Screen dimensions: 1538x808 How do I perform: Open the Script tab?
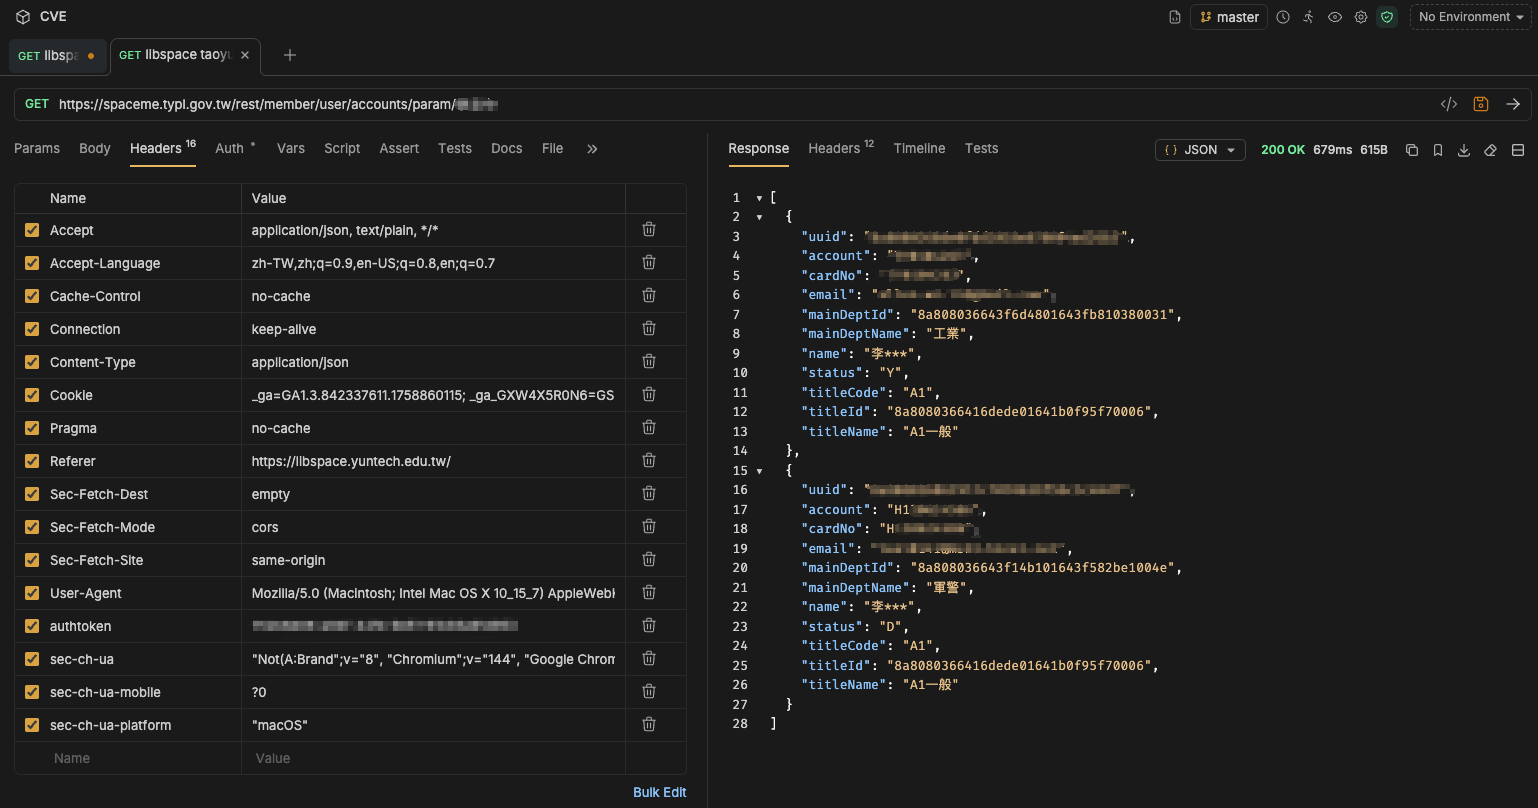pos(342,148)
